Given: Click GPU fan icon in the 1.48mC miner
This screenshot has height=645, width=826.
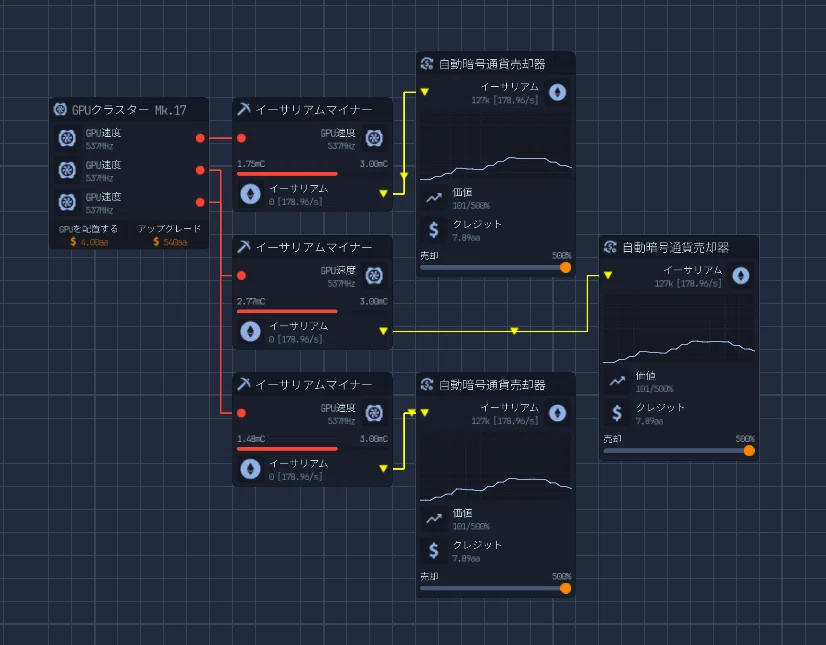Looking at the screenshot, I should click(374, 413).
